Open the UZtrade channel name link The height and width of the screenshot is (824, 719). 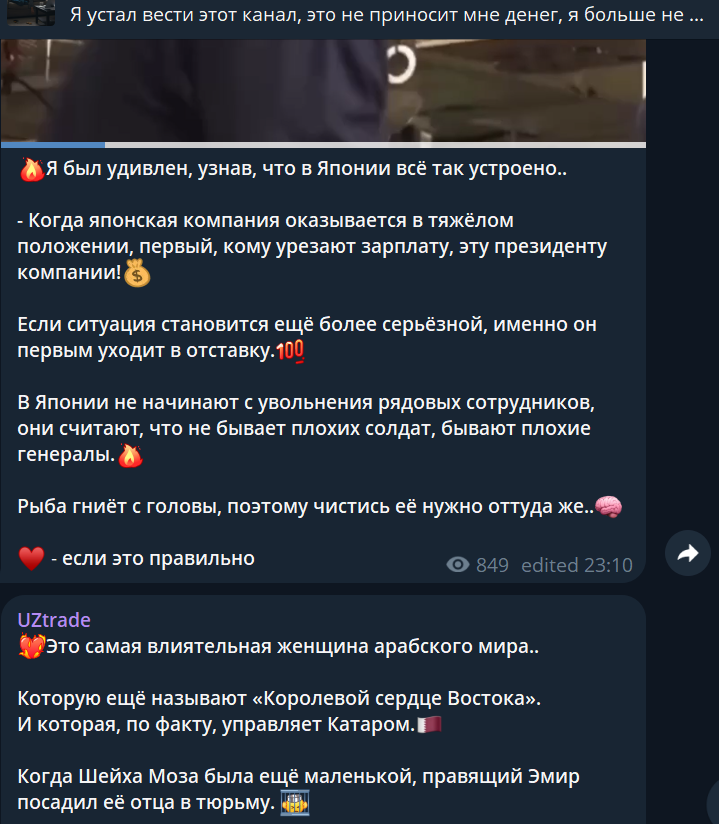pos(54,620)
